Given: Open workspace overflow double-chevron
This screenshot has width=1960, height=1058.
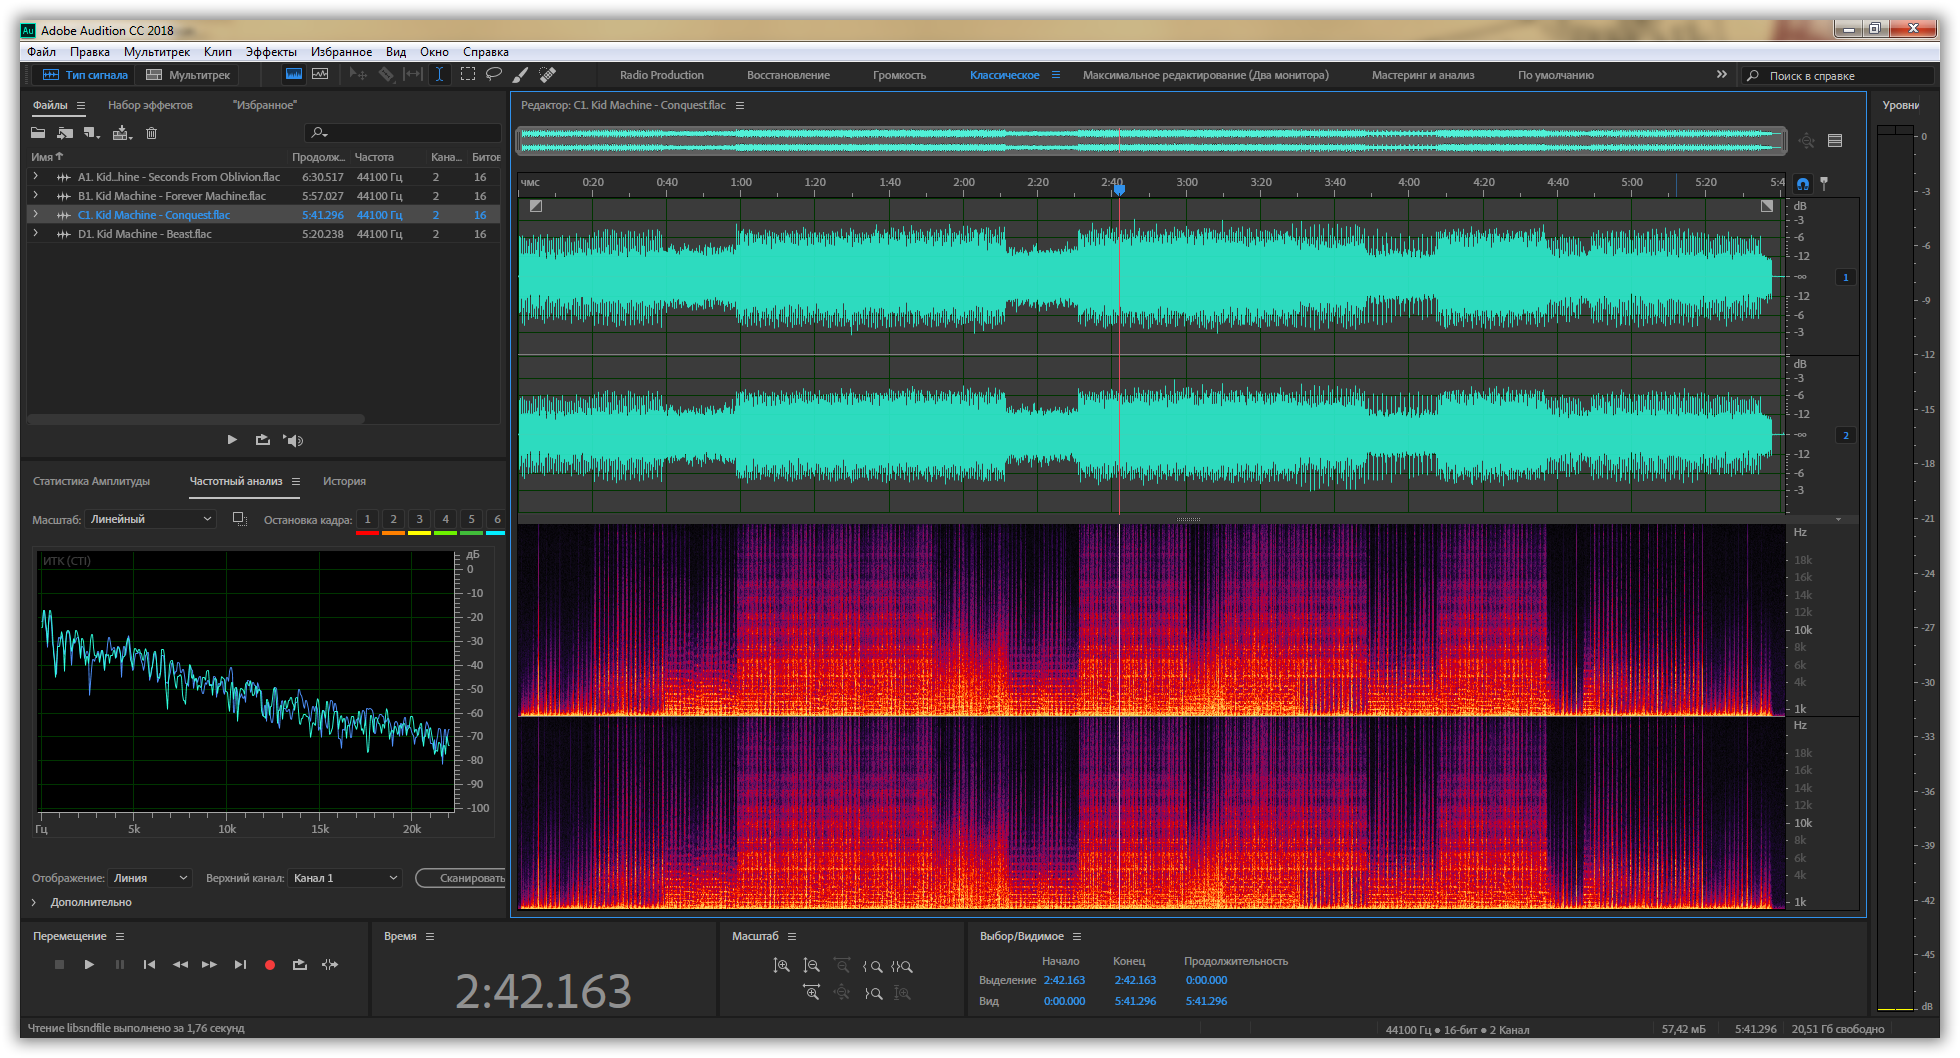Looking at the screenshot, I should coord(1721,74).
